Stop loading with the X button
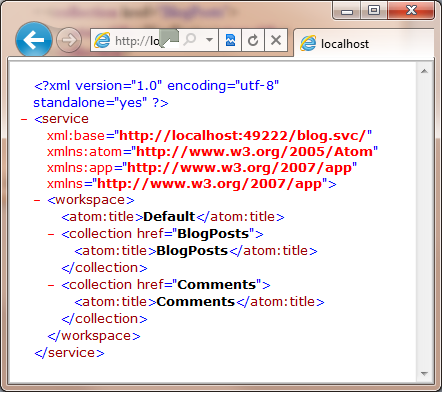The width and height of the screenshot is (442, 393). 276,40
